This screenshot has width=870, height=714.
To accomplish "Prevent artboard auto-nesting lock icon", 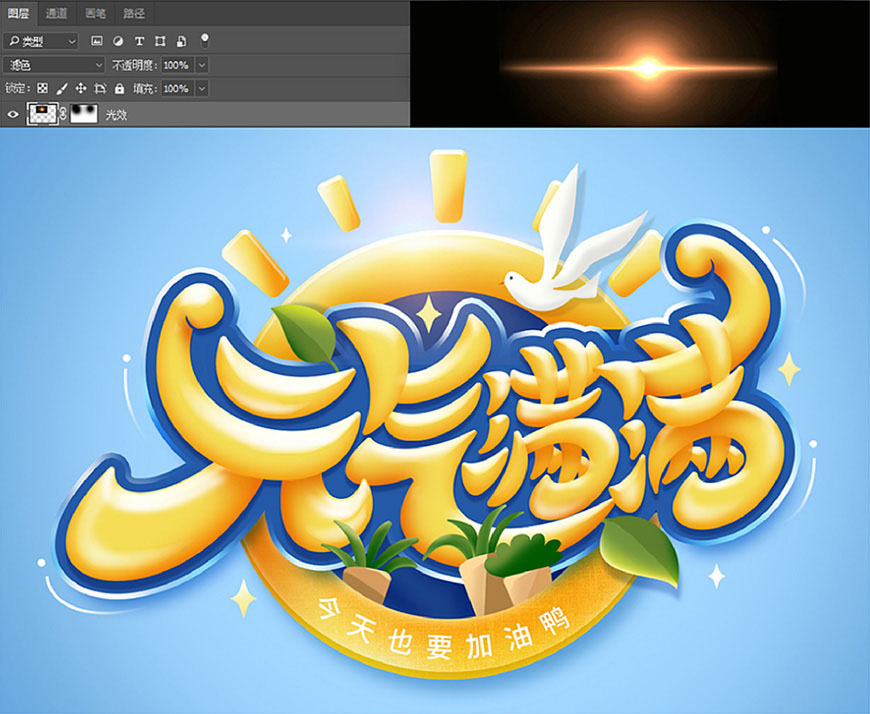I will 100,88.
